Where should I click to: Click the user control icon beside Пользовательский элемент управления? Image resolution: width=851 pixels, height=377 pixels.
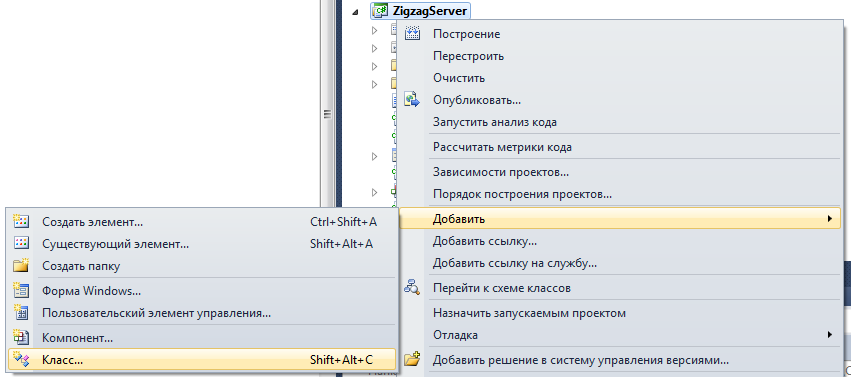[21, 313]
